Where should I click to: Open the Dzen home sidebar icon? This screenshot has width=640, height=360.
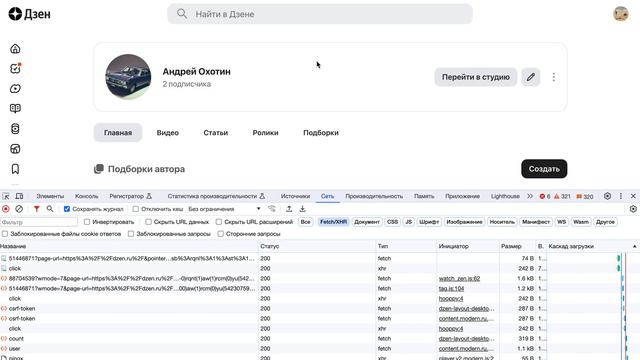click(x=15, y=49)
